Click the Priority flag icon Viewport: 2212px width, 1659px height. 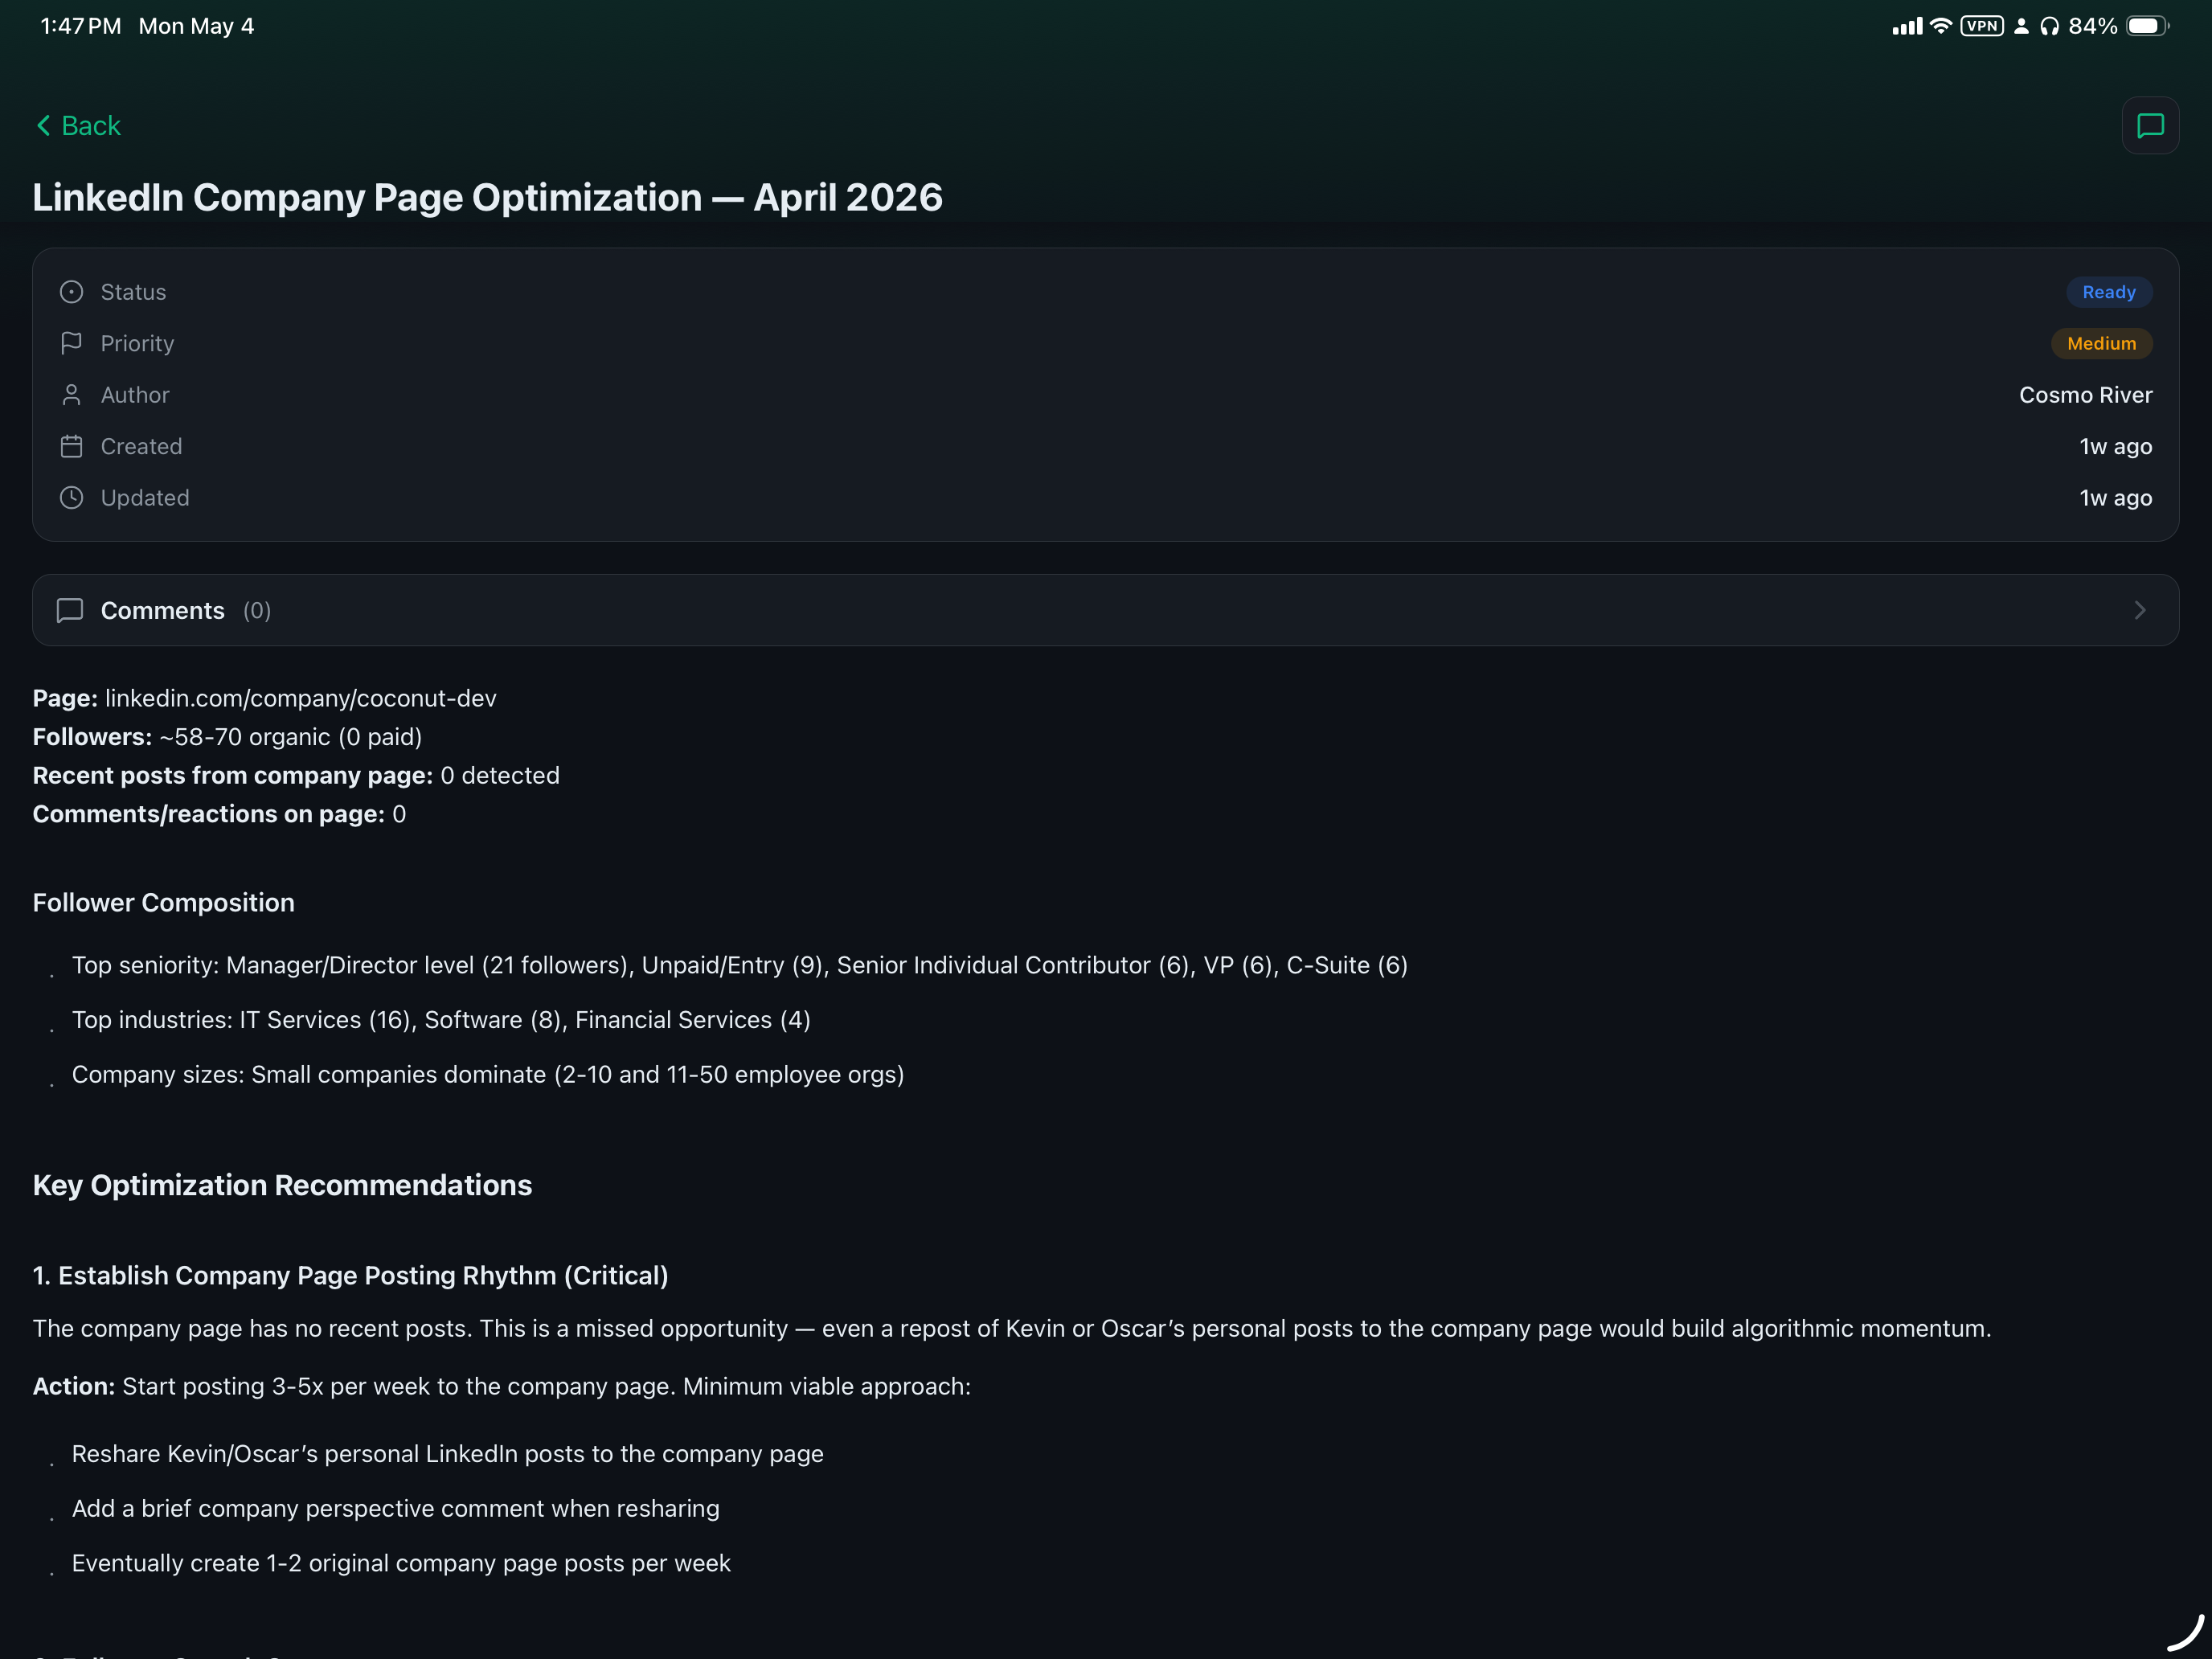click(71, 343)
